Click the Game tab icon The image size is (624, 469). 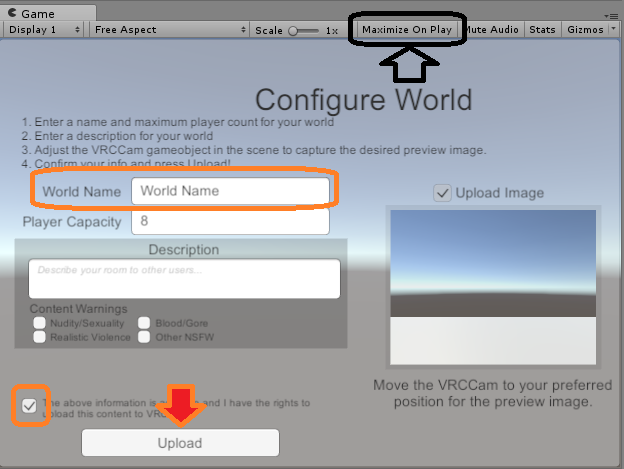click(x=12, y=13)
